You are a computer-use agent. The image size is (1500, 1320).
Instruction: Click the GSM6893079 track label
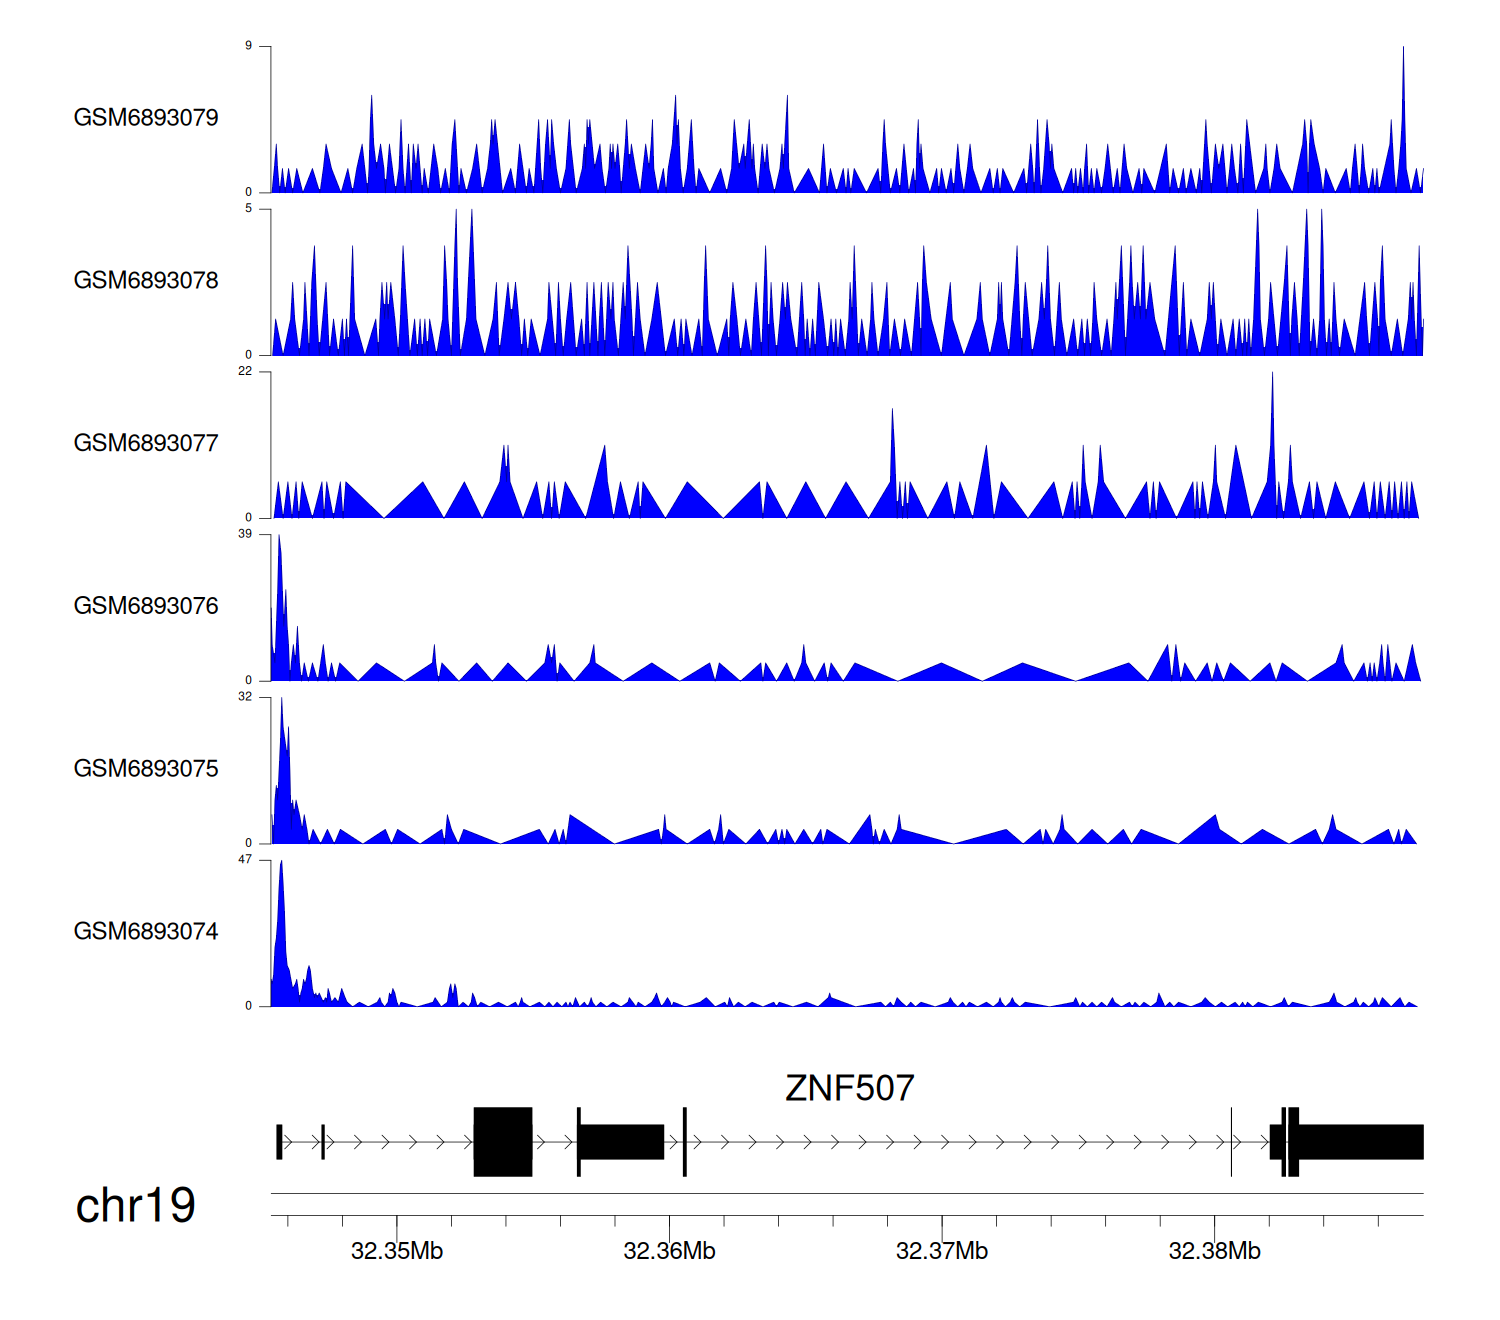pyautogui.click(x=146, y=118)
